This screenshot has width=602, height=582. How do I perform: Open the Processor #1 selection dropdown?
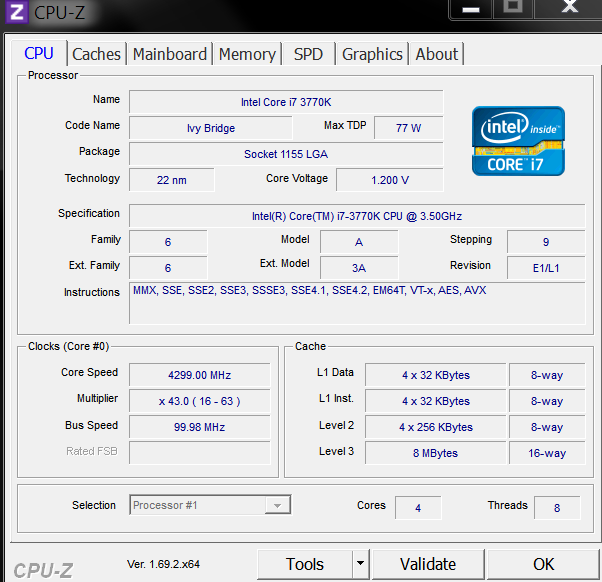210,505
